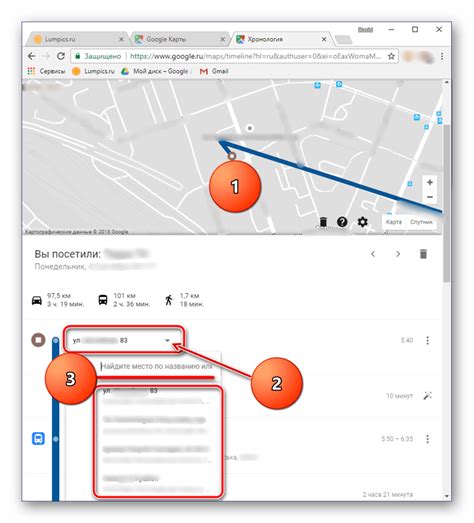Open the dropdown arrow next to 83 address
The width and height of the screenshot is (474, 523).
tap(168, 340)
